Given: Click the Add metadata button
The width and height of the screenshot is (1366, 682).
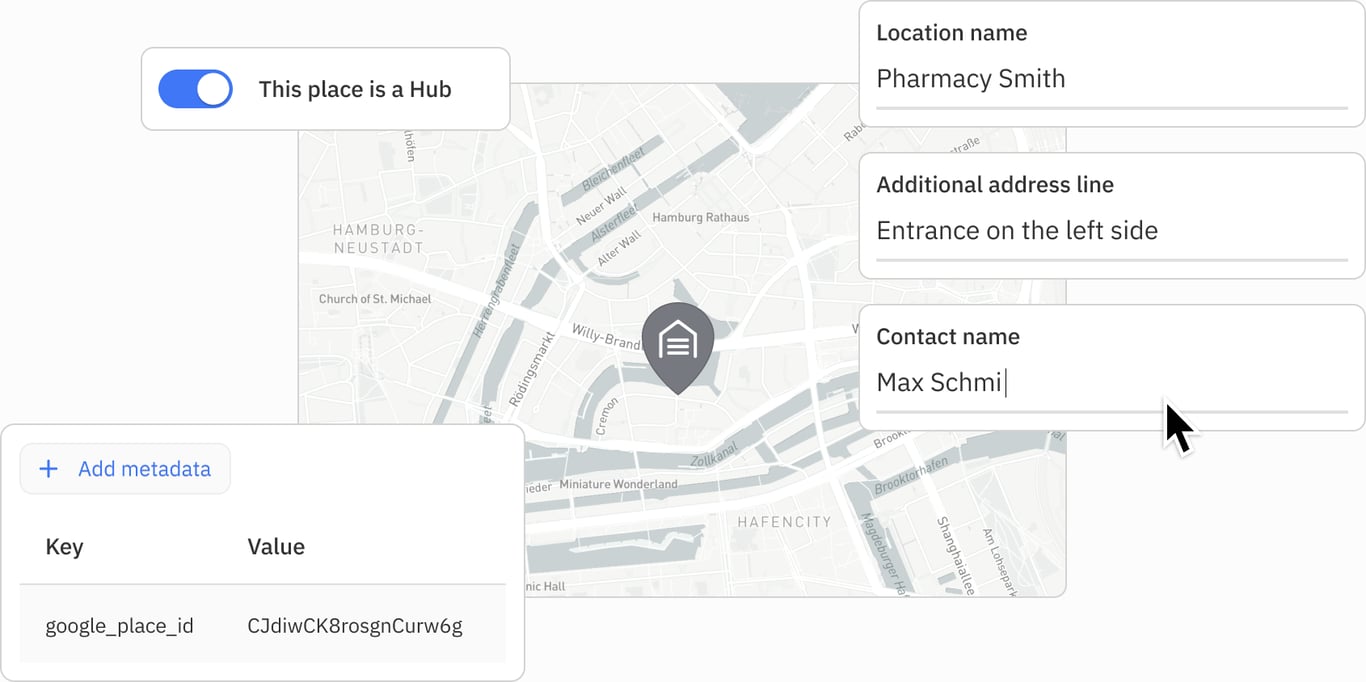Looking at the screenshot, I should (125, 469).
